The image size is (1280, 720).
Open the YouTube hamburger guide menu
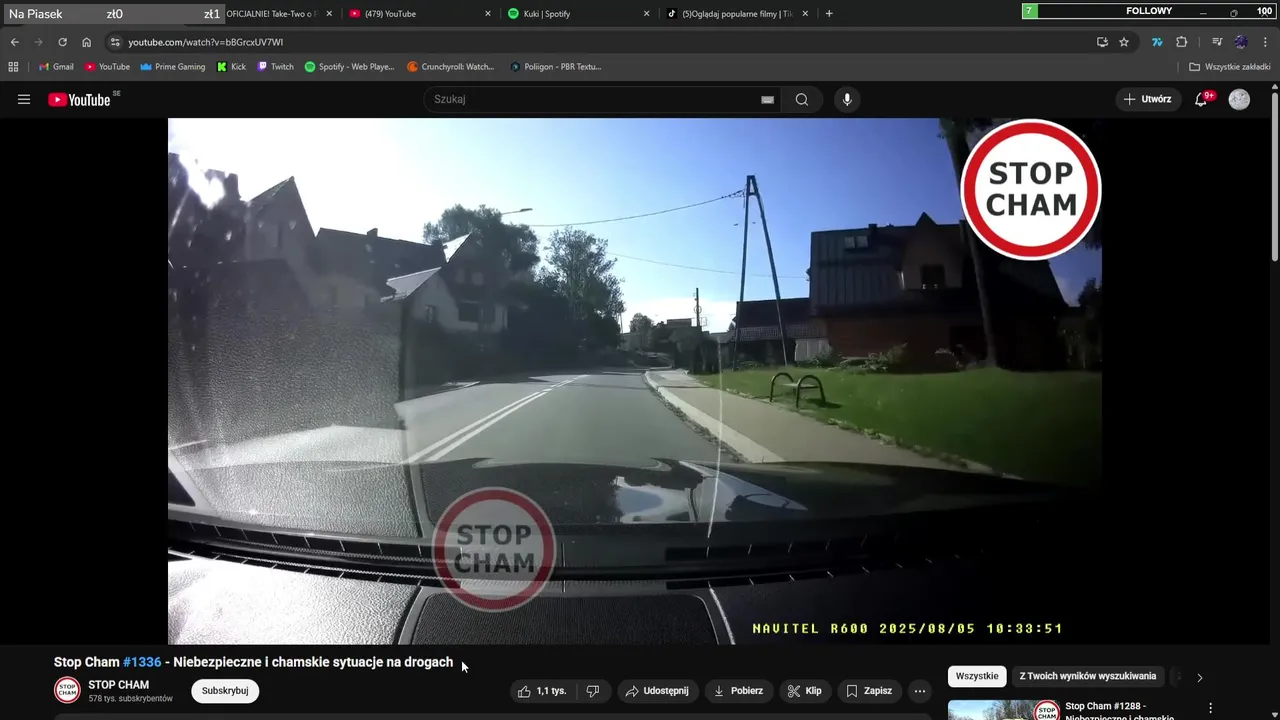tap(24, 99)
